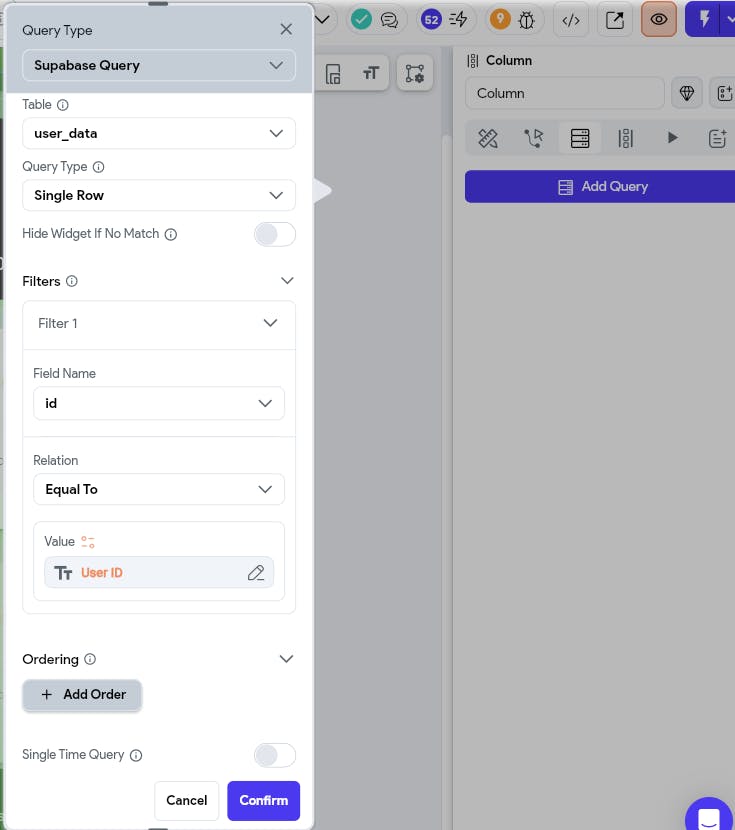This screenshot has height=830, width=735.
Task: Open the generate children column tab
Action: pyautogui.click(x=625, y=139)
